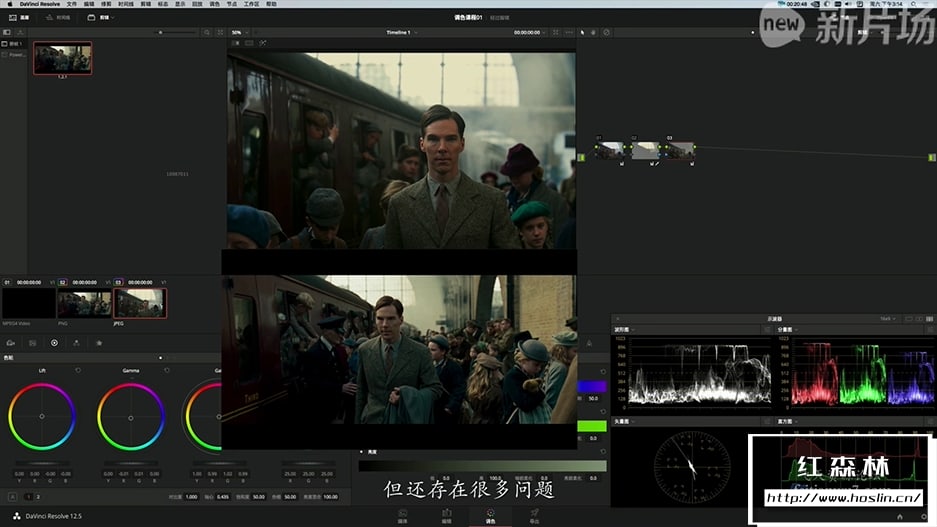This screenshot has height=527, width=937.
Task: Open the waveform scope settings icon
Action: coord(767,329)
